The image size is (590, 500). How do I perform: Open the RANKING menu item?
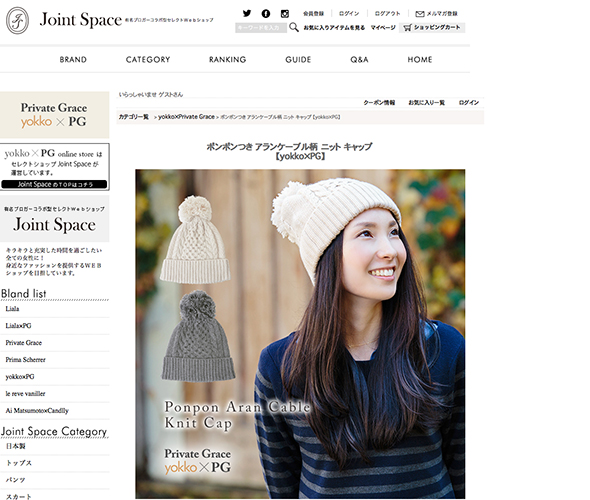pos(228,59)
